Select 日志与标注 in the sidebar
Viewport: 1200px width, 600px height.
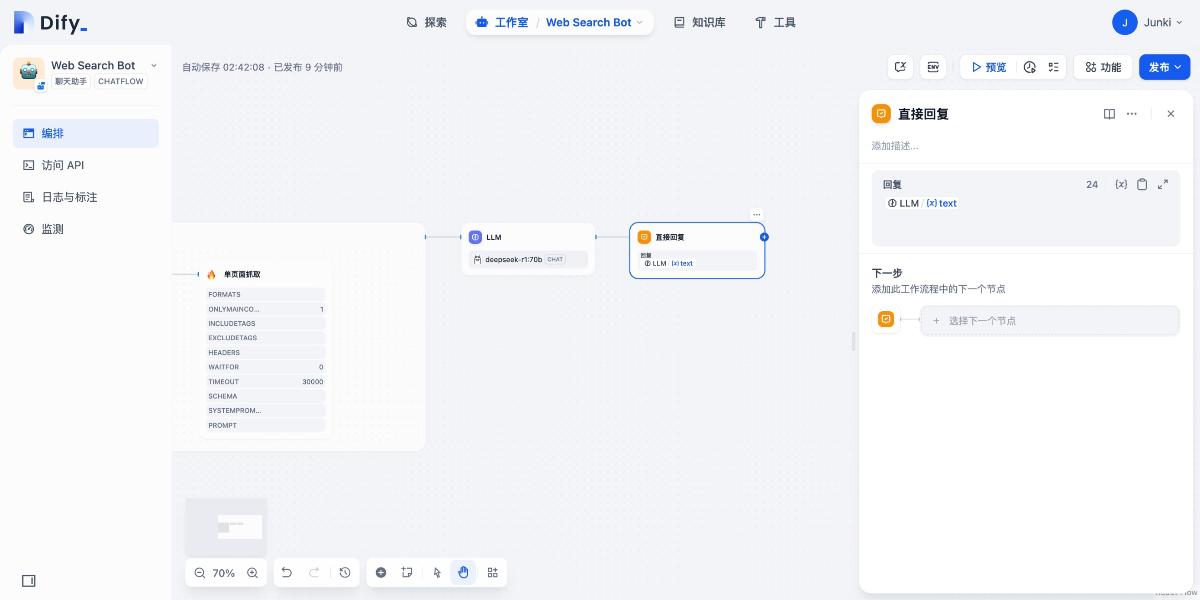click(x=69, y=197)
